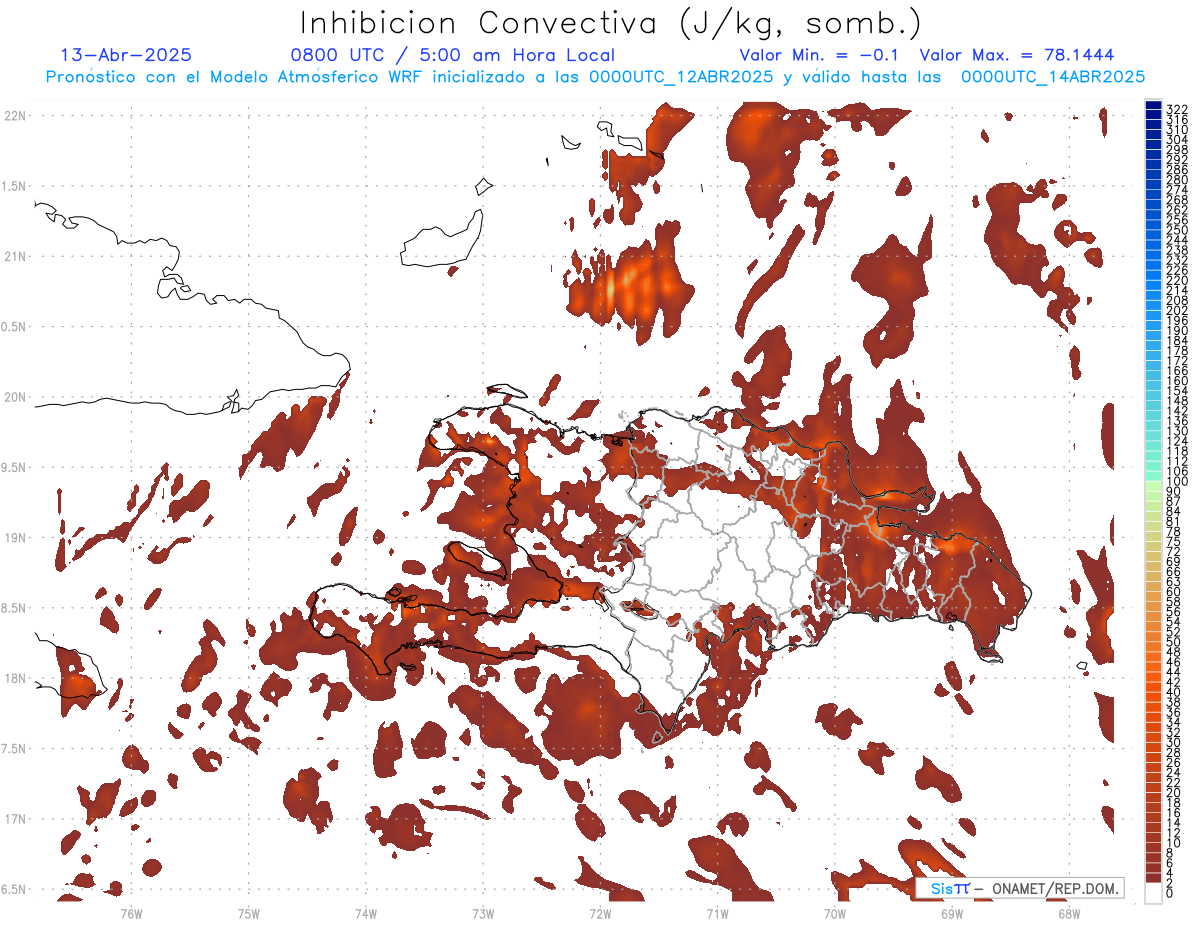Click the '71W' longitude label
Screen dimensions: 1200x927
(717, 913)
